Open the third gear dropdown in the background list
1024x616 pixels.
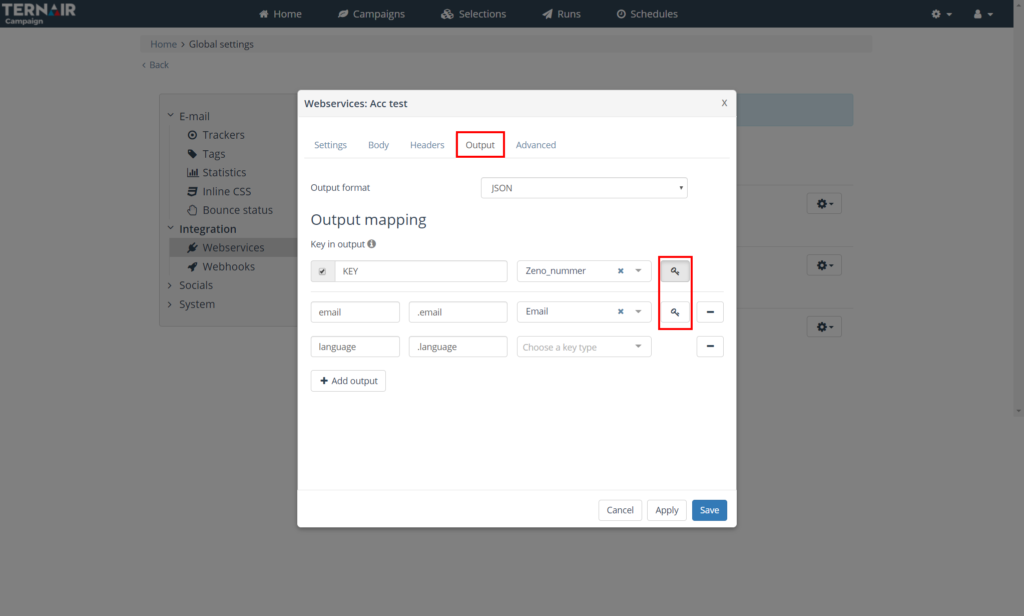tap(824, 327)
